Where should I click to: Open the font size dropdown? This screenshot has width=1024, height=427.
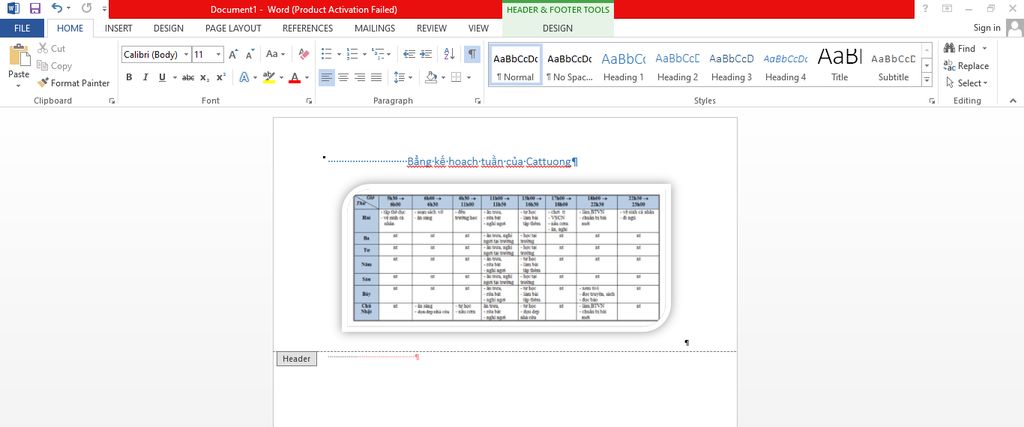coord(219,55)
